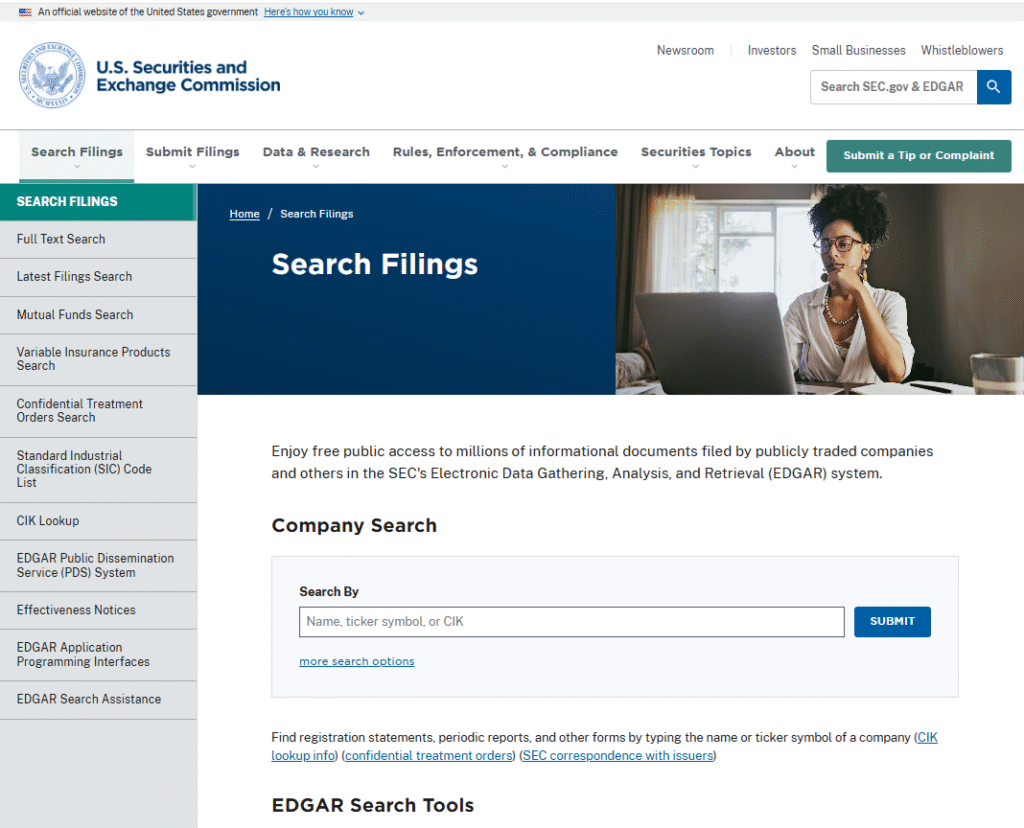The width and height of the screenshot is (1024, 828).
Task: Click 'Search Filings' breadcrumb text
Action: tap(317, 214)
